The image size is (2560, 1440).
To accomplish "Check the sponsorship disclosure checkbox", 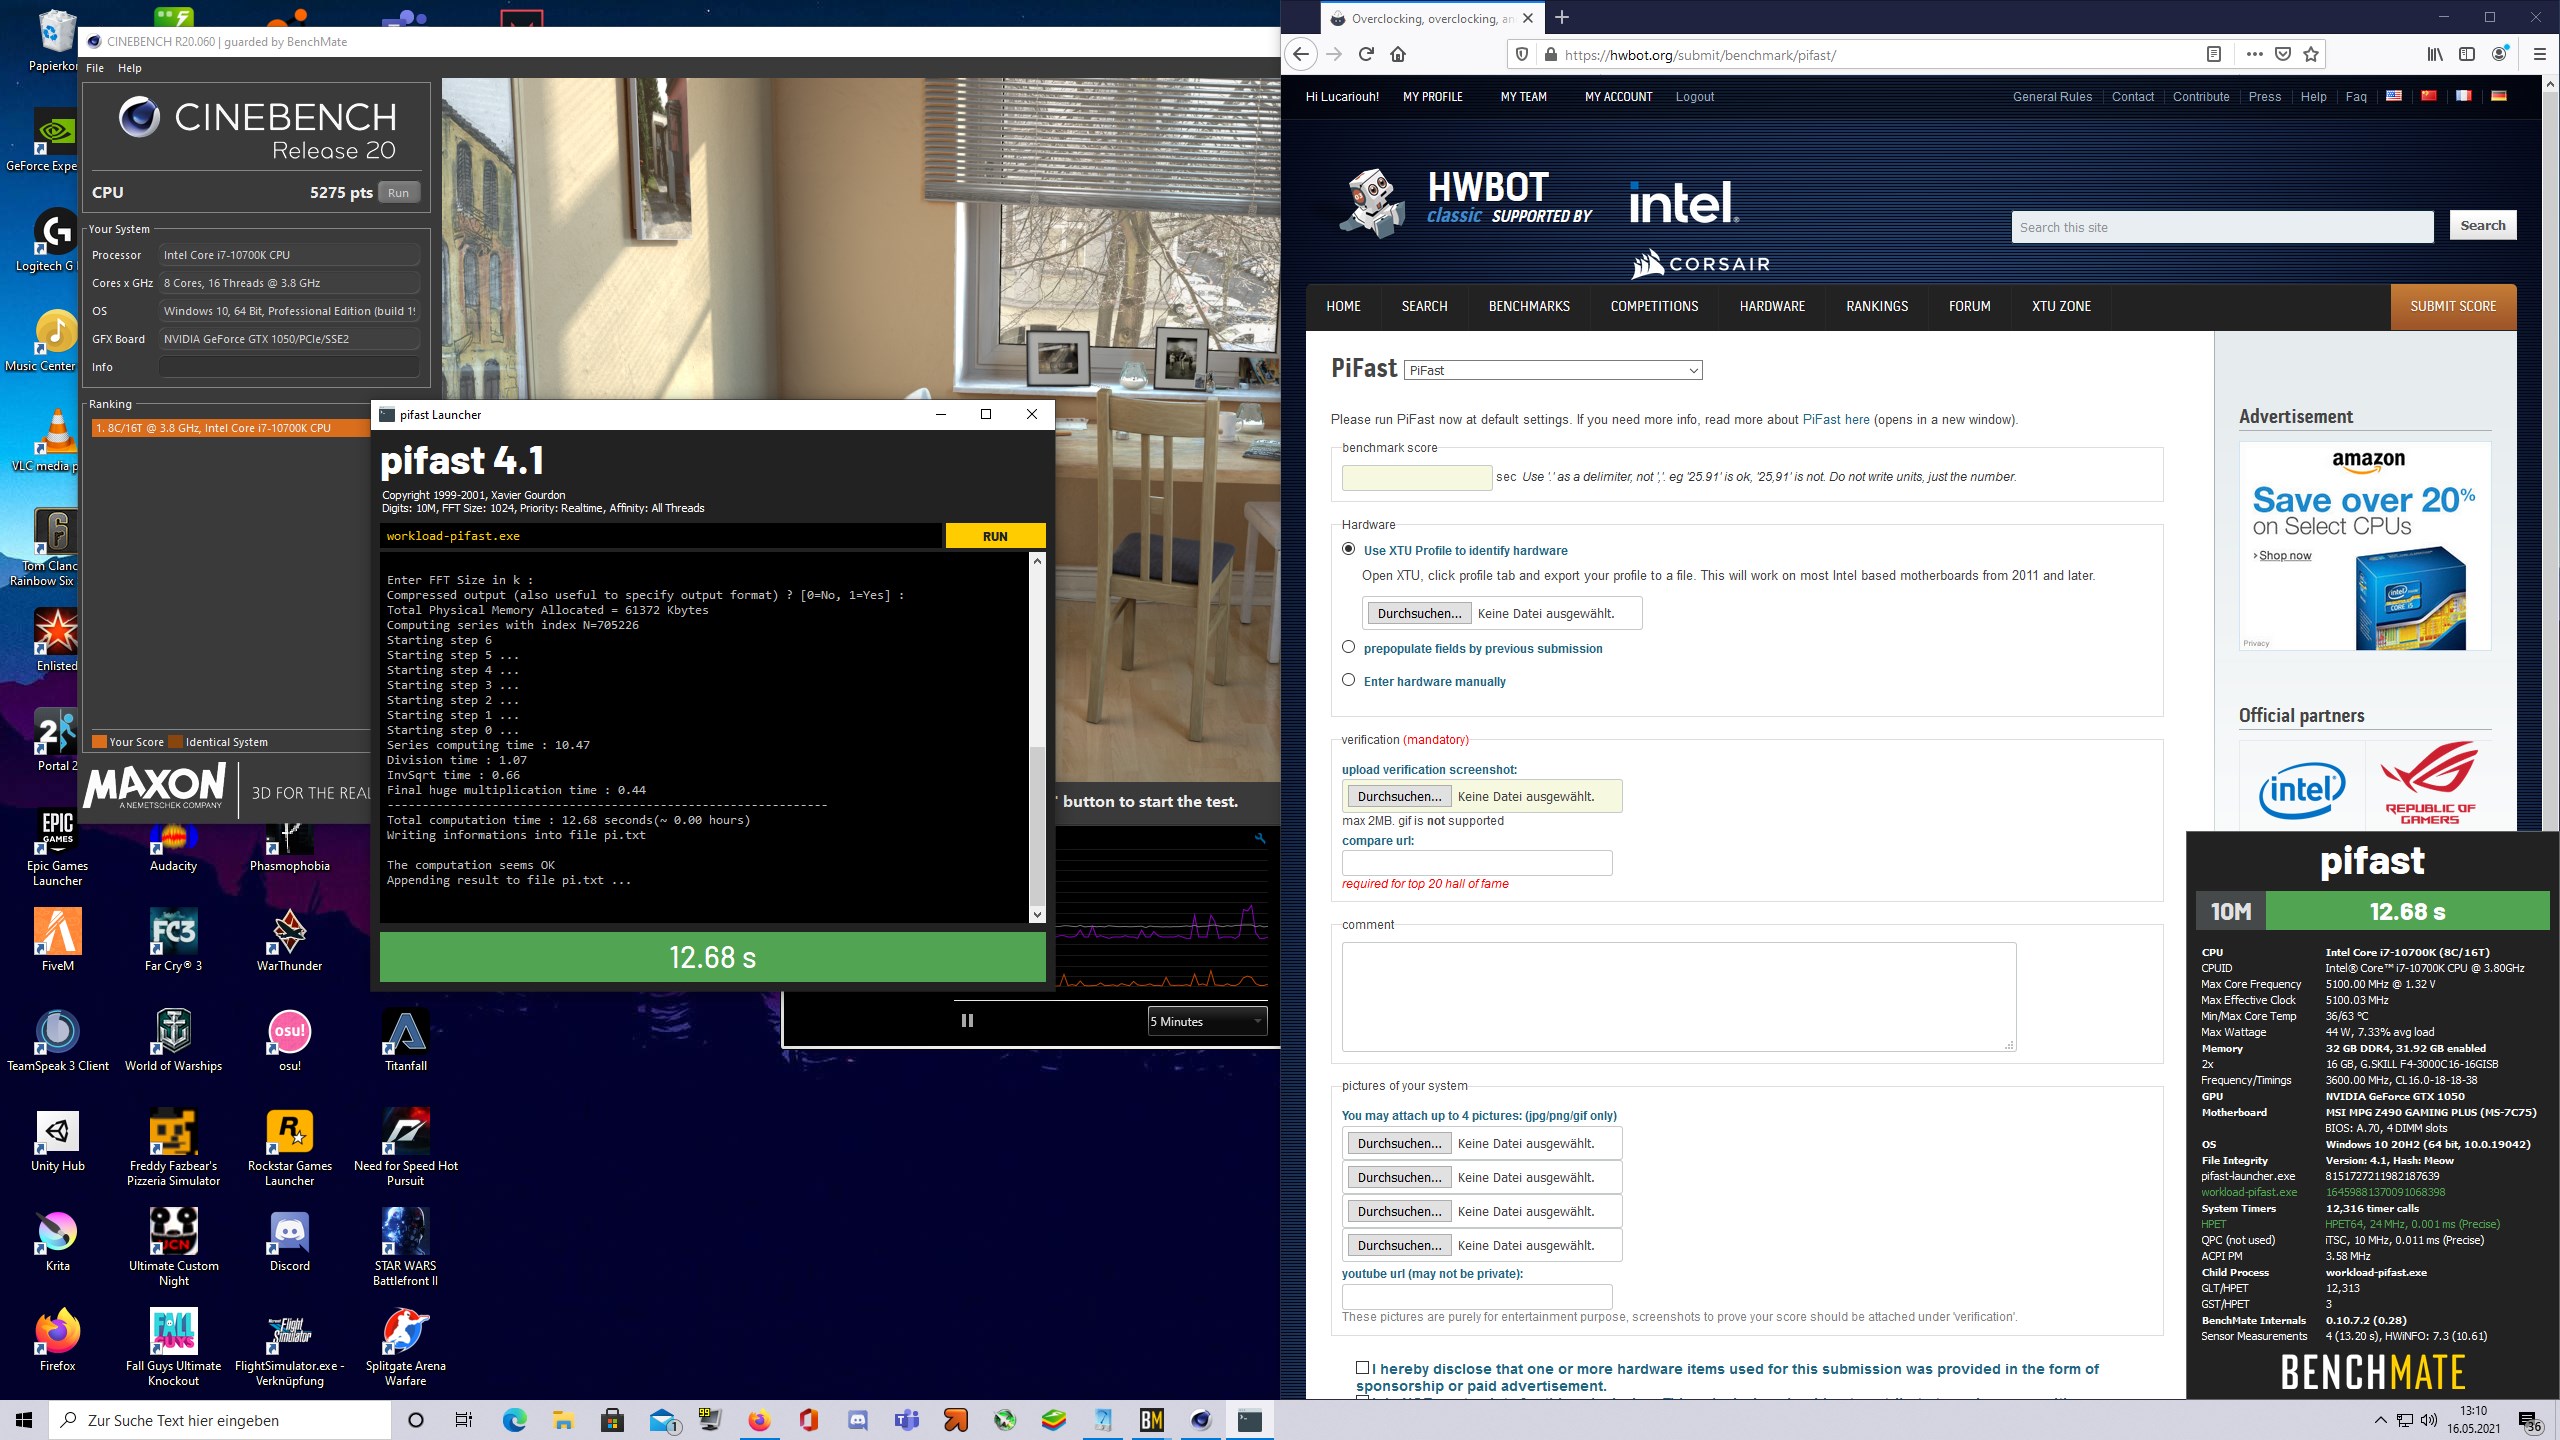I will click(1362, 1367).
